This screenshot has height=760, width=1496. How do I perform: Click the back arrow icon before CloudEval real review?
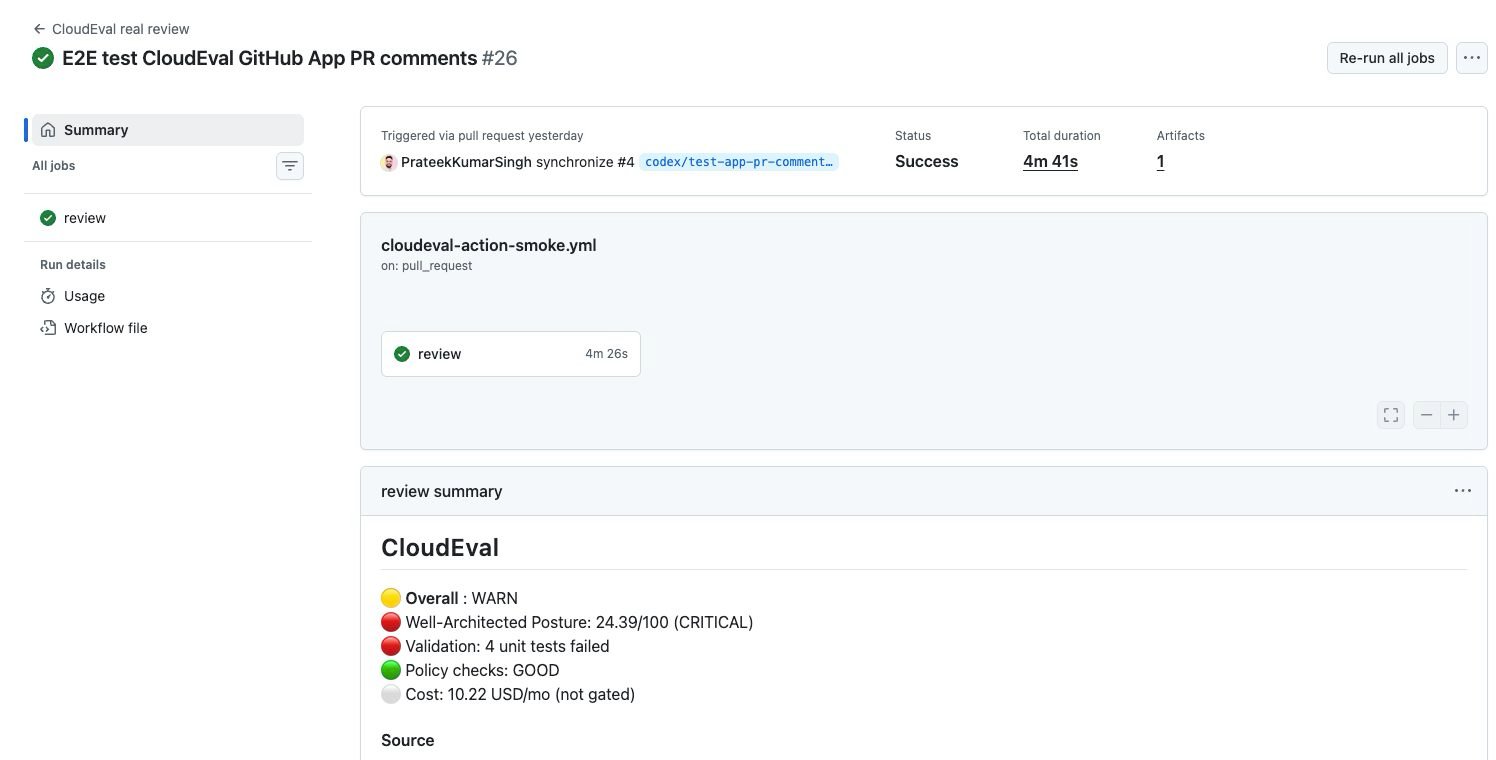click(x=39, y=29)
